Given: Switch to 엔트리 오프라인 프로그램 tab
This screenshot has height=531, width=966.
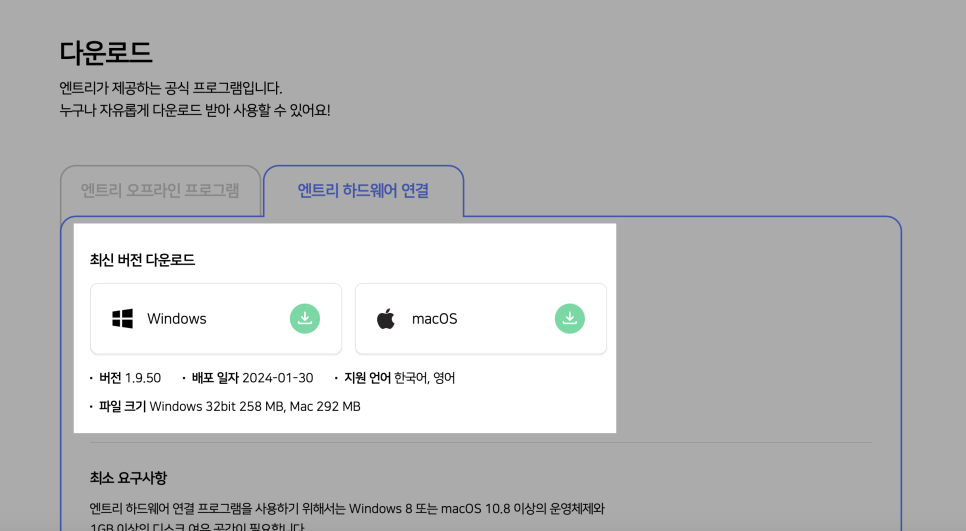Looking at the screenshot, I should pyautogui.click(x=160, y=191).
